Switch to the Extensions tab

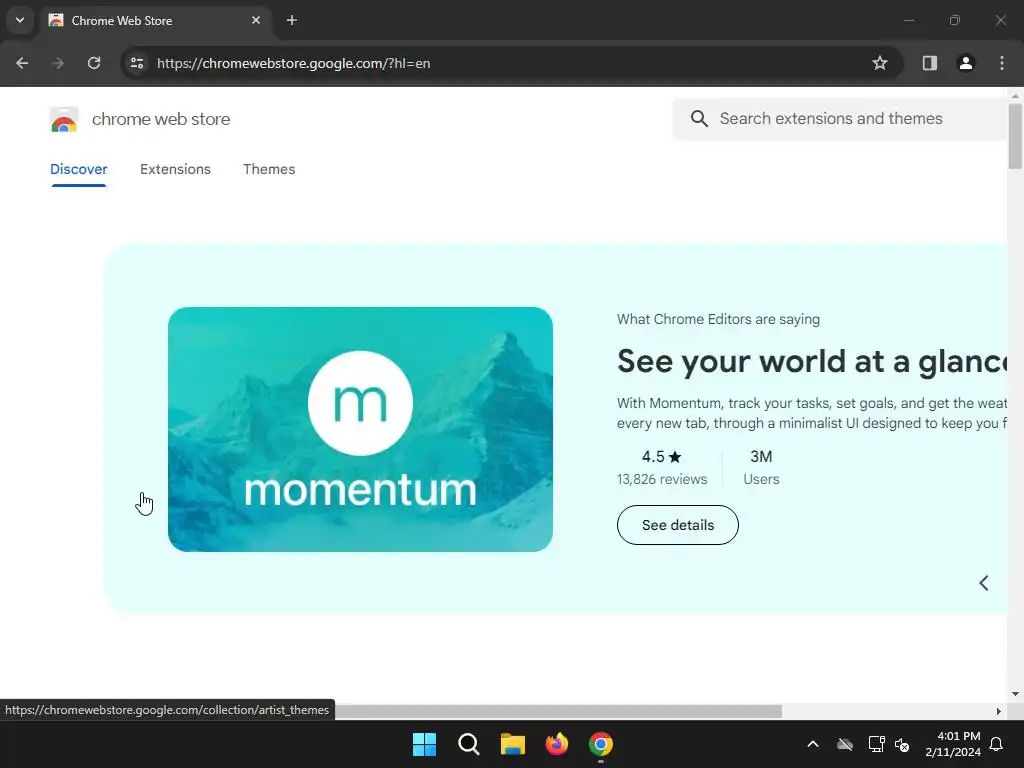tap(175, 169)
